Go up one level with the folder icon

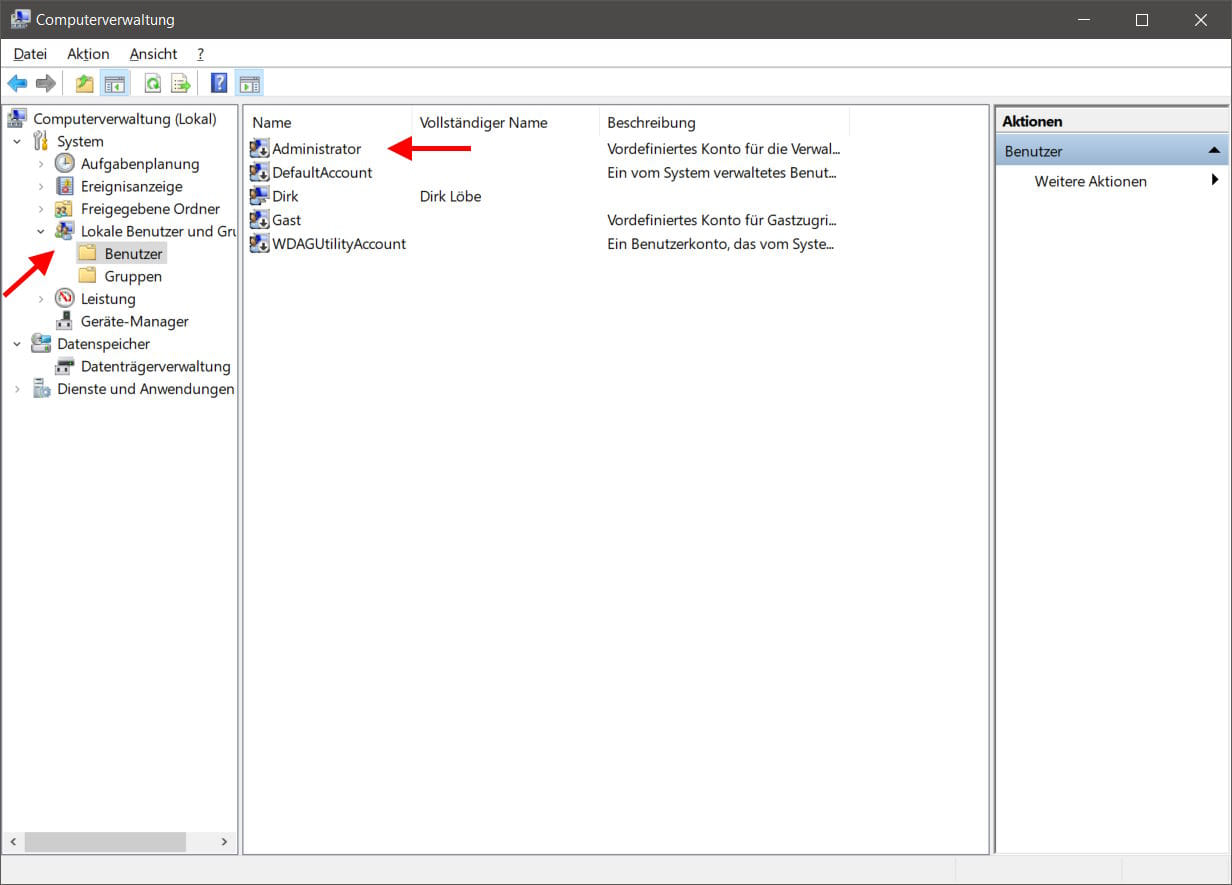pyautogui.click(x=85, y=83)
